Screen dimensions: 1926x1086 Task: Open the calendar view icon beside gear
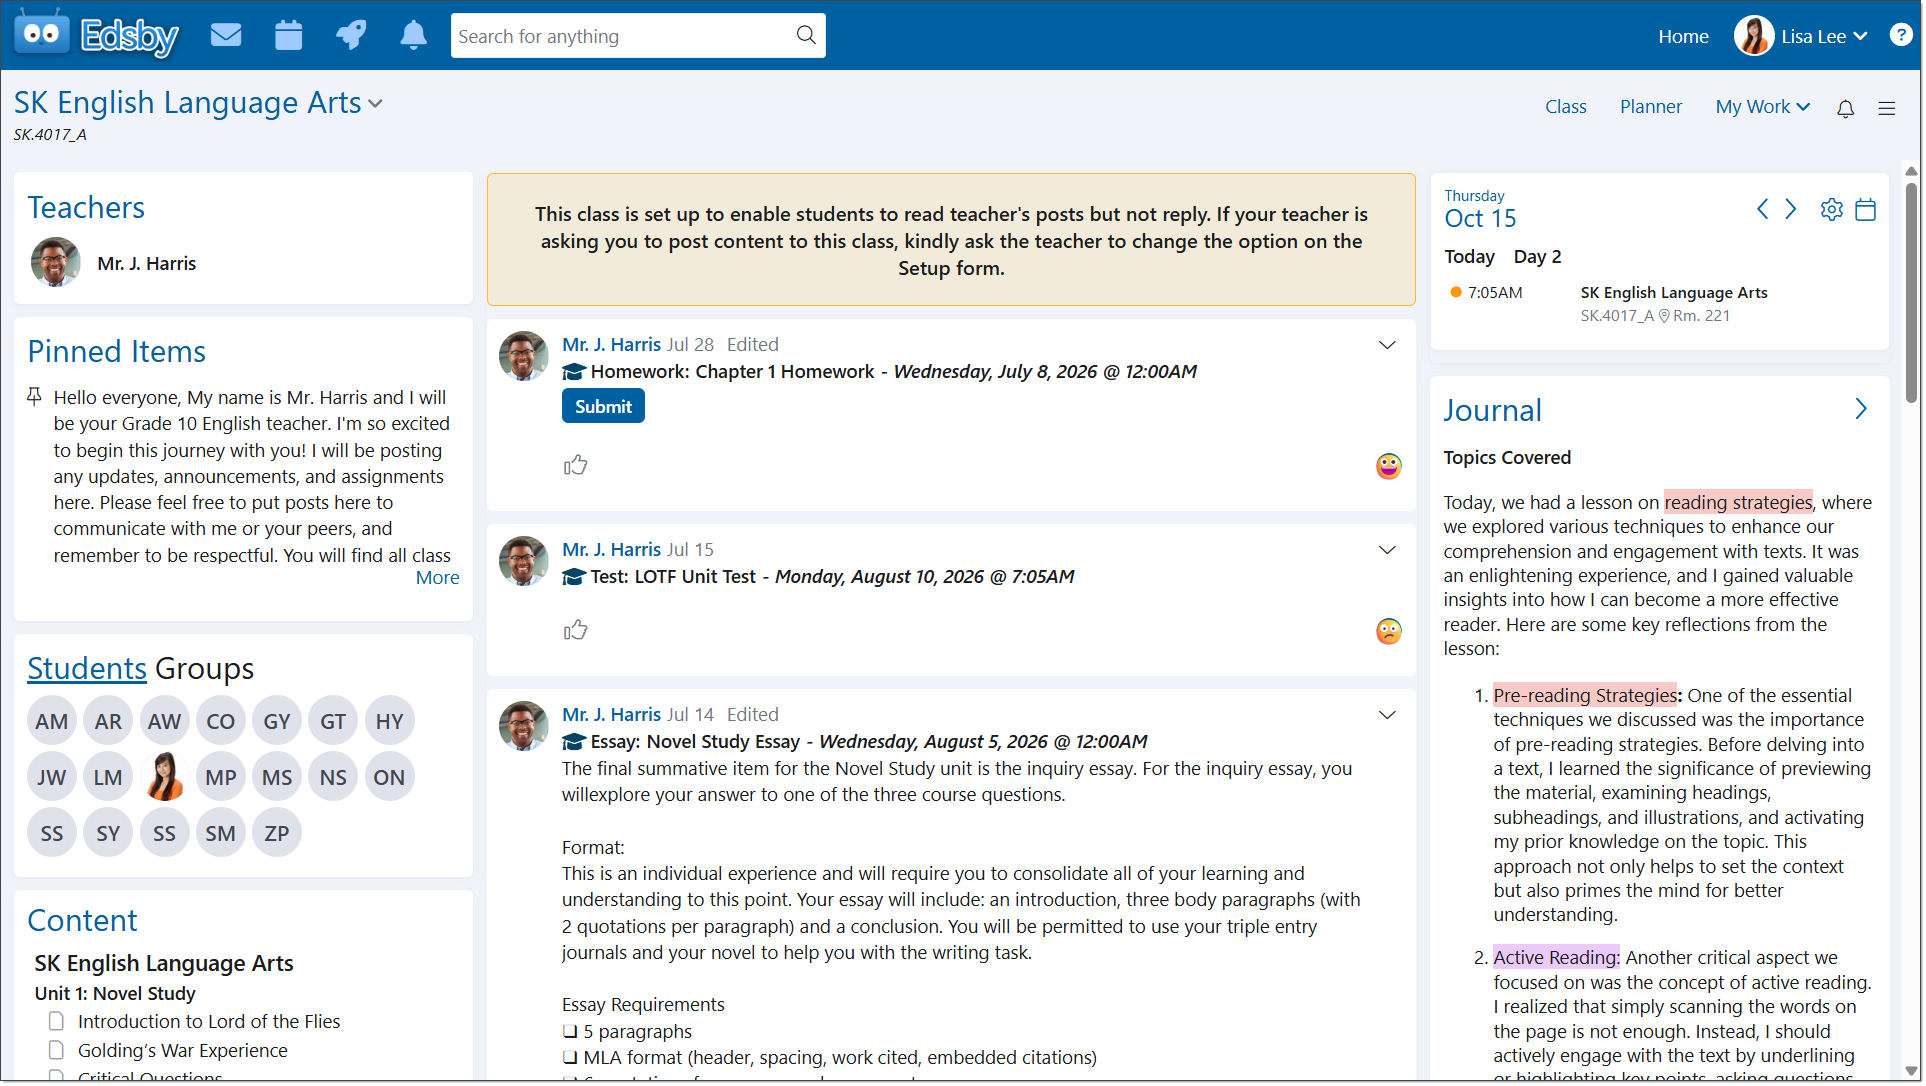click(1866, 209)
